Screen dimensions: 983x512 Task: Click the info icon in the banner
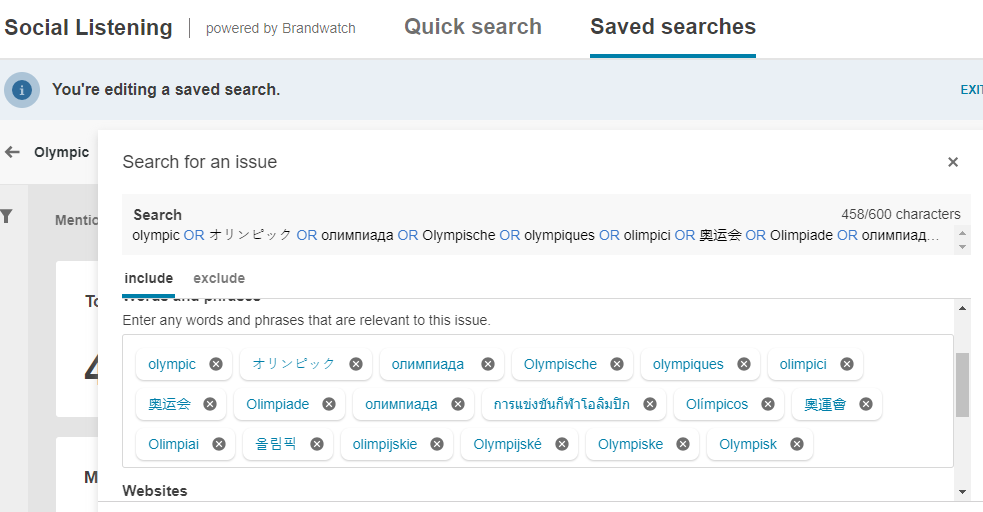click(22, 90)
